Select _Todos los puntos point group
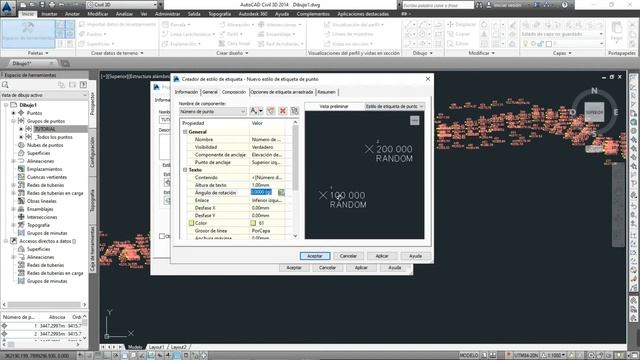Image resolution: width=640 pixels, height=360 pixels. 53,137
